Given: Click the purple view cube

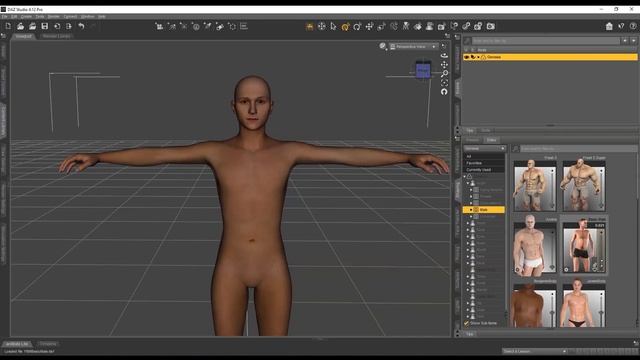Looking at the screenshot, I should (423, 70).
